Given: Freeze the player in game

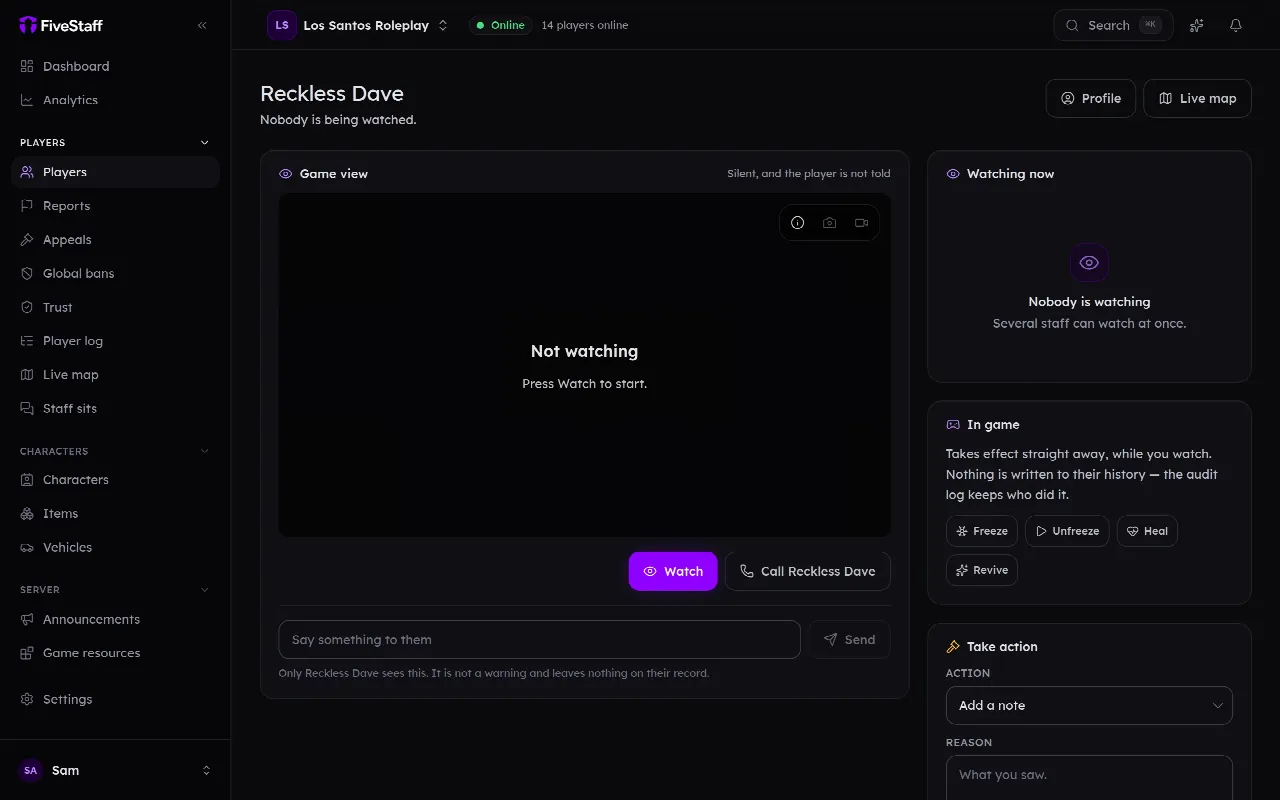Looking at the screenshot, I should (x=982, y=531).
